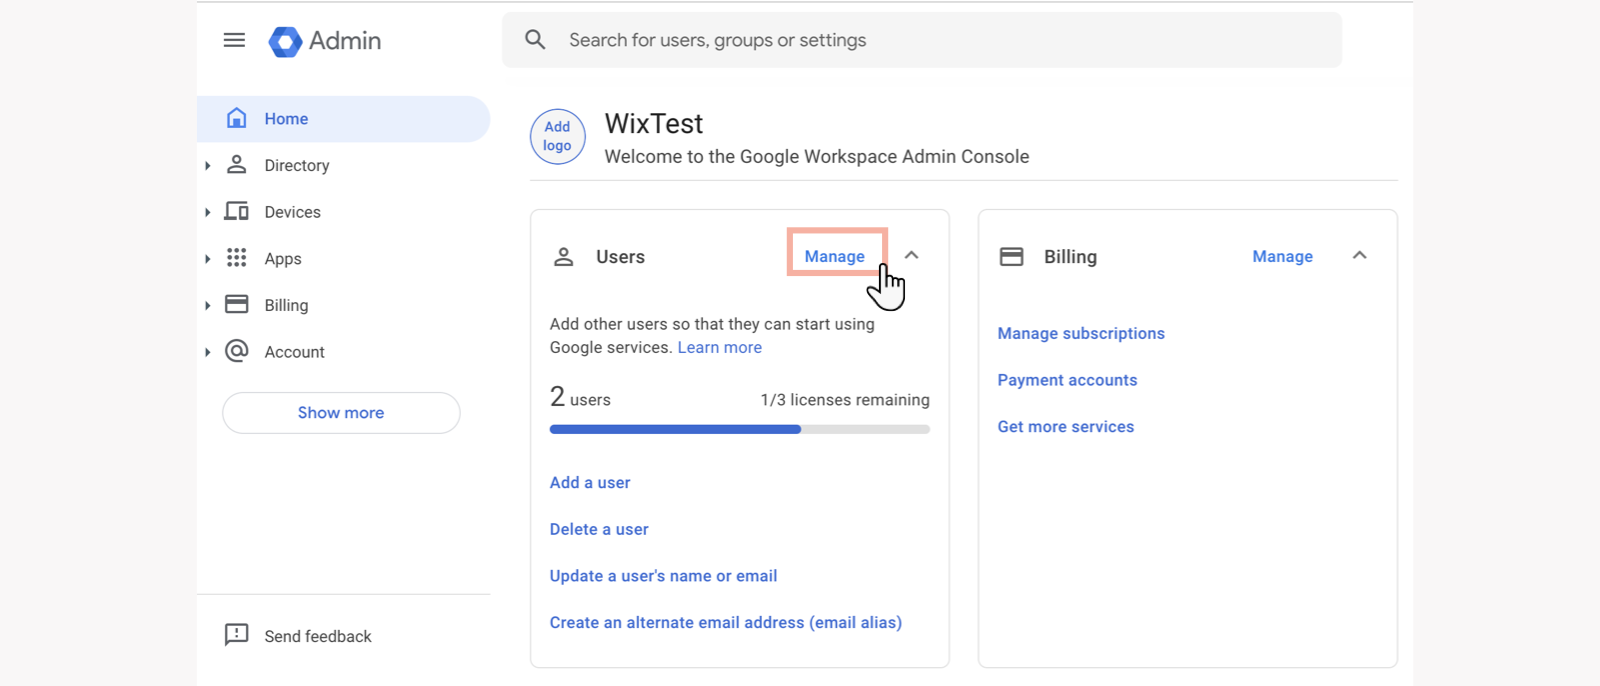The width and height of the screenshot is (1600, 686).
Task: Click the '2 users' count text
Action: click(580, 397)
